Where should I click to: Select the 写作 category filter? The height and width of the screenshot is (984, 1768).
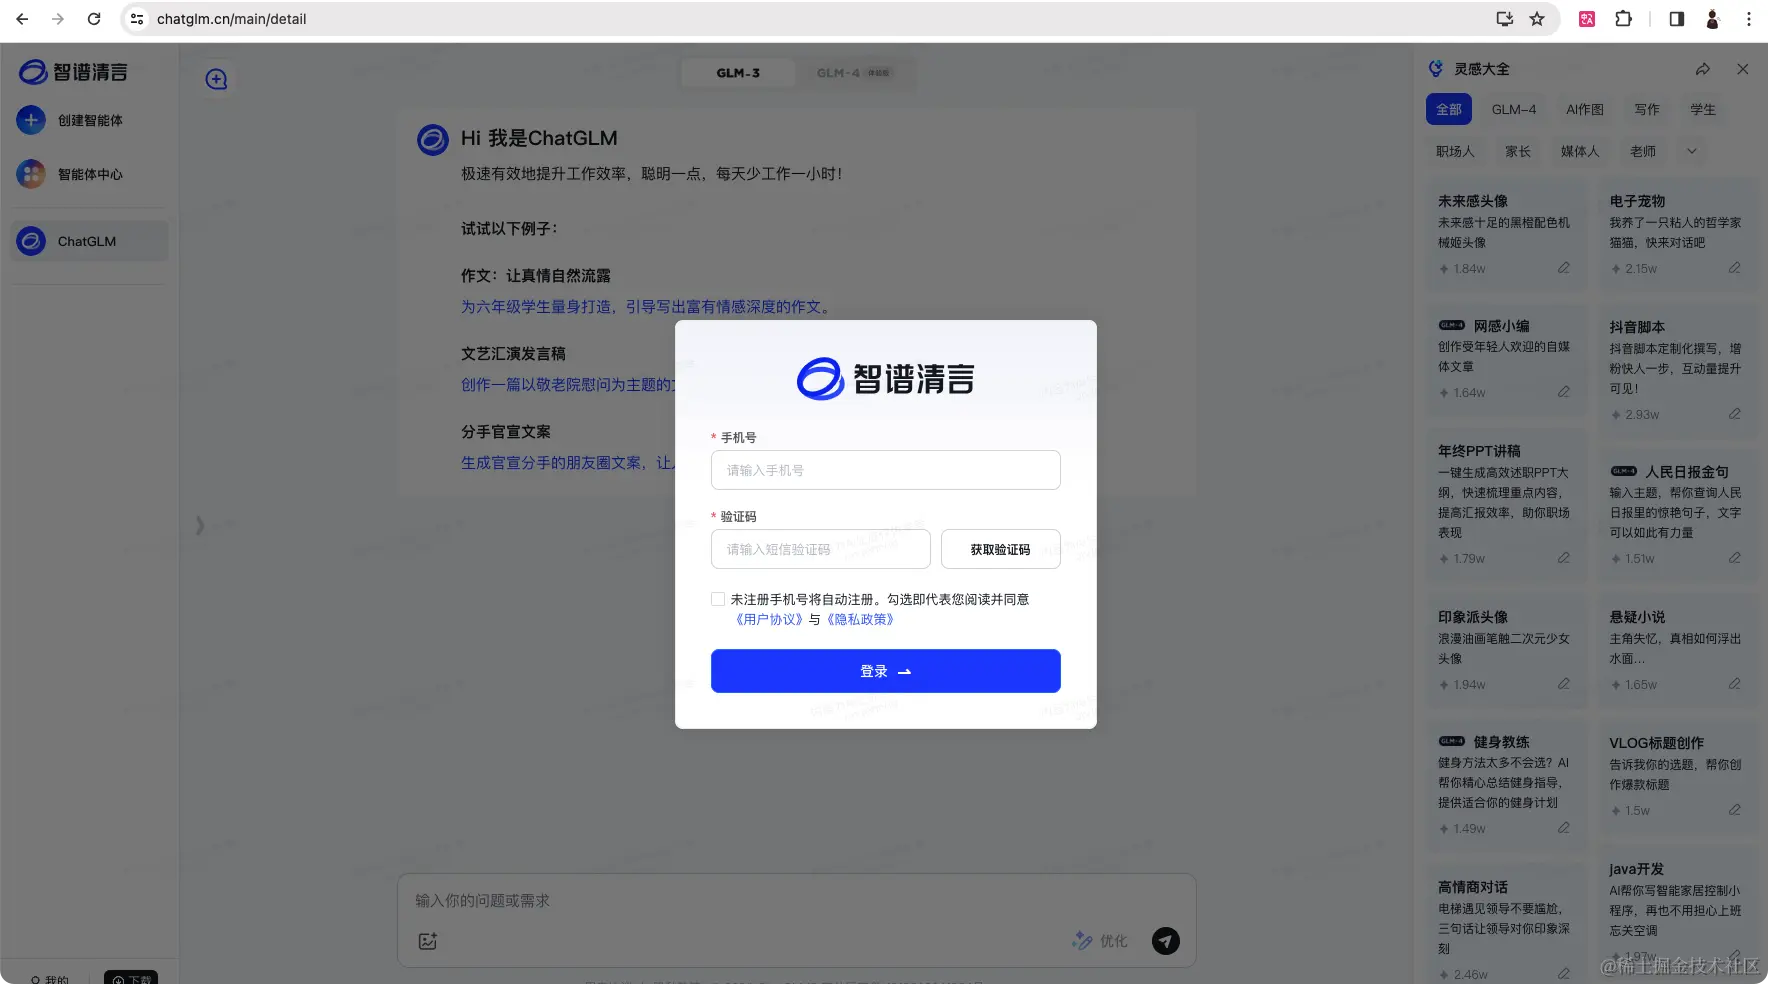1647,110
